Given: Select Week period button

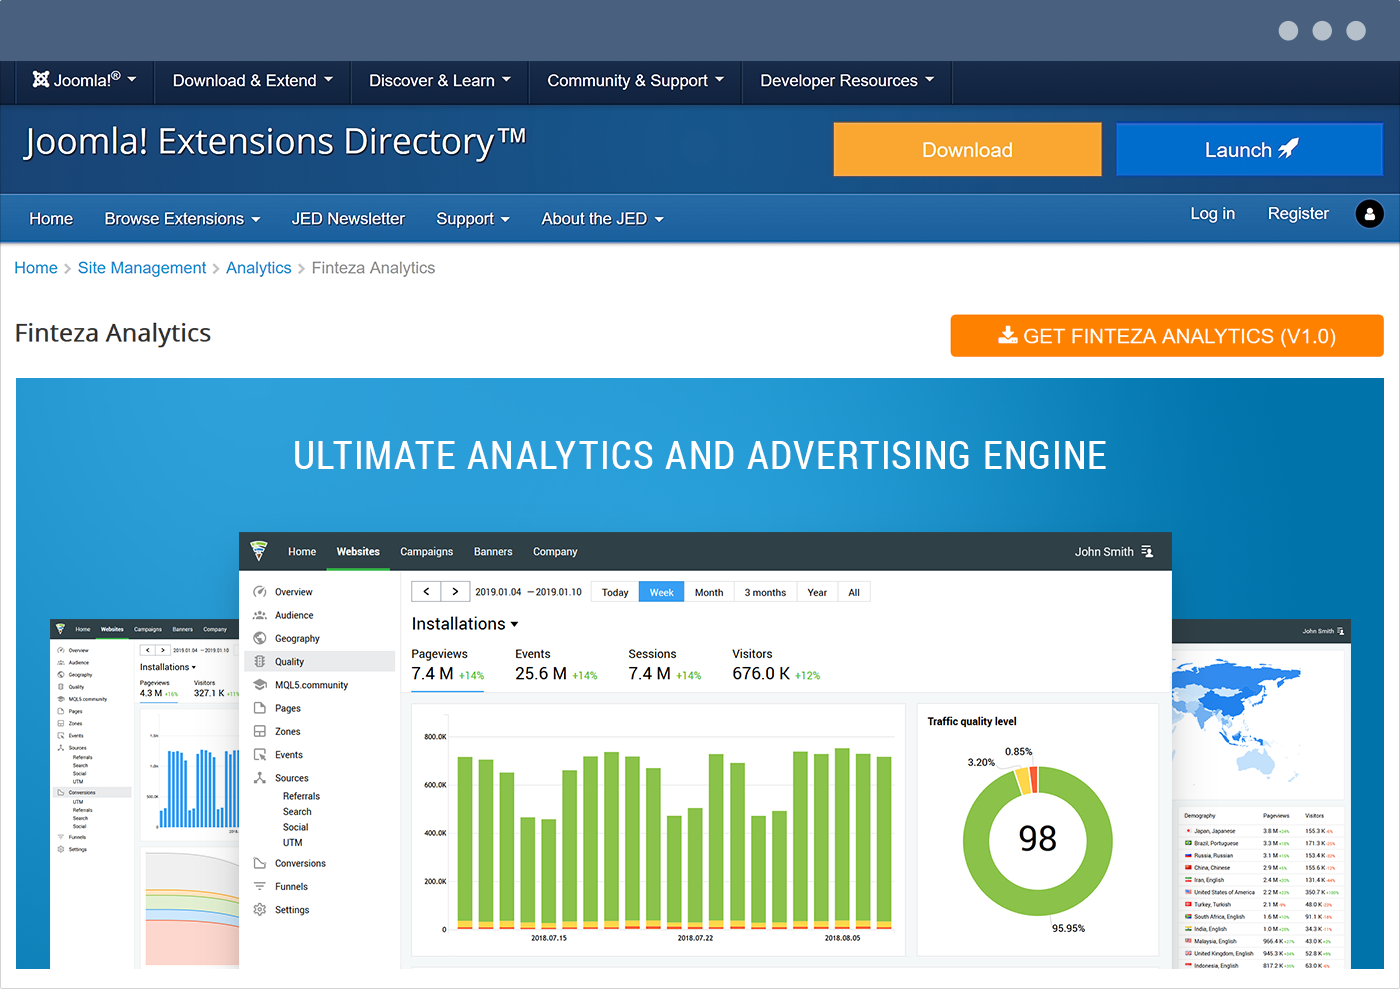Looking at the screenshot, I should pos(662,592).
